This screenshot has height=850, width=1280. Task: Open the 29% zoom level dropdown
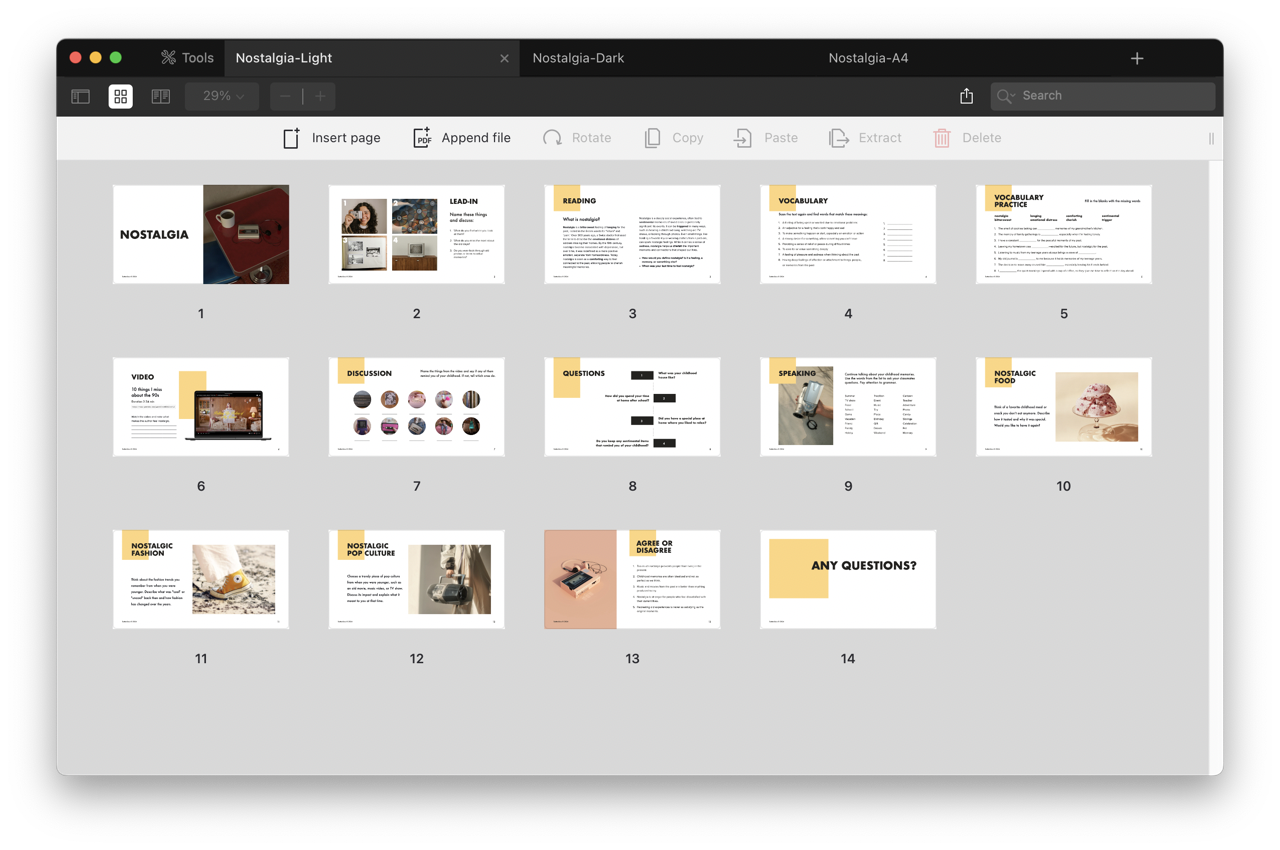pos(223,96)
